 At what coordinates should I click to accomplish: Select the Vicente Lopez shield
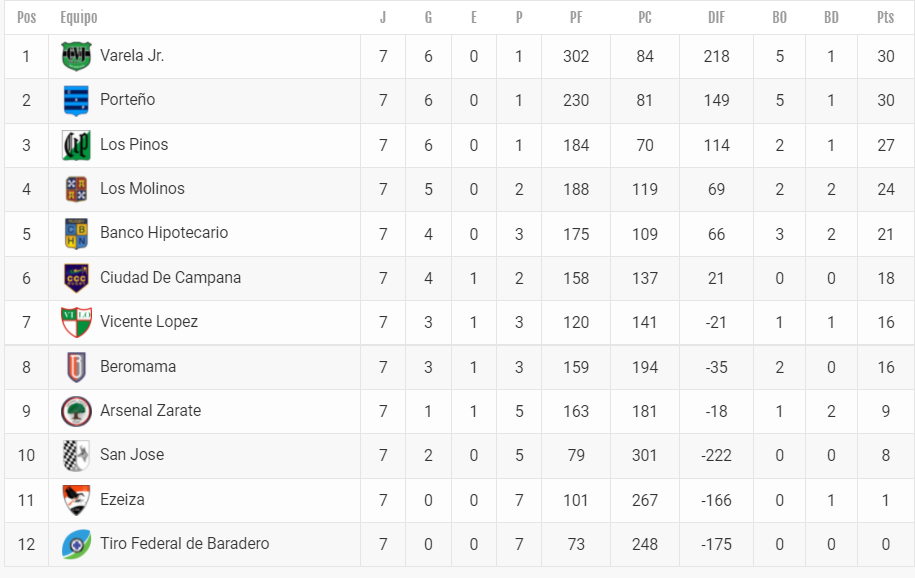point(76,322)
